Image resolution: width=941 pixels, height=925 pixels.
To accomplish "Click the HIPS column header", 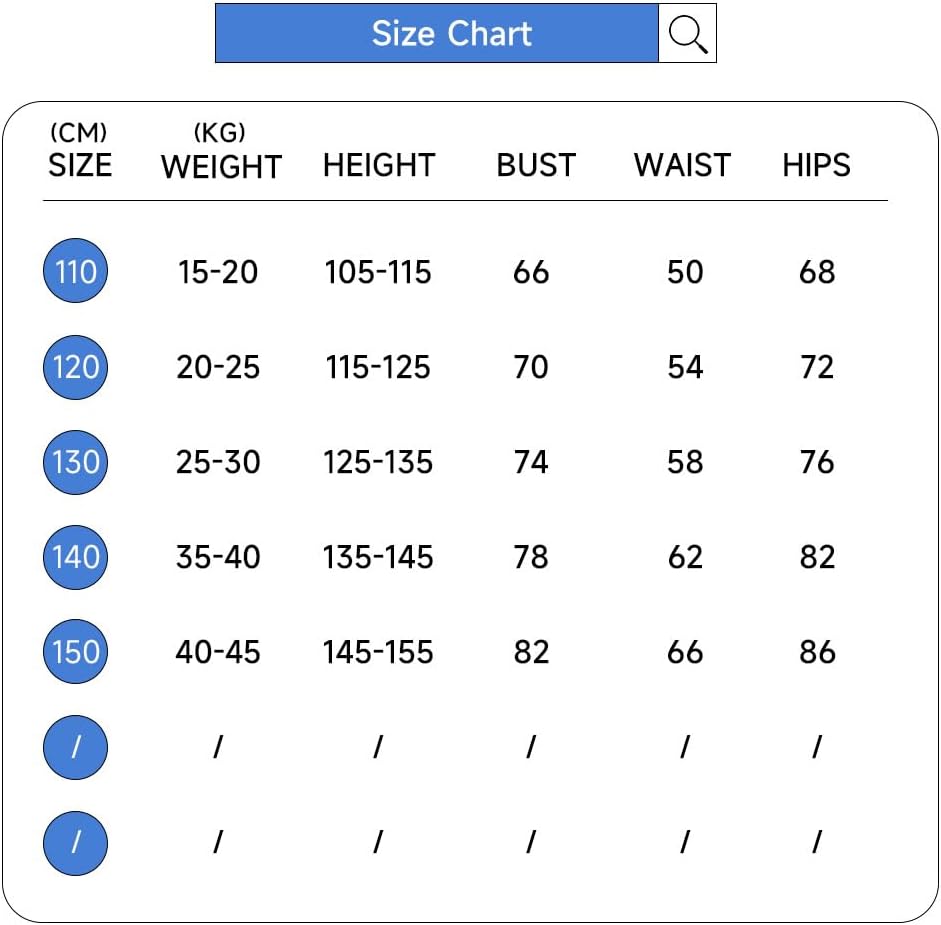I will (816, 165).
